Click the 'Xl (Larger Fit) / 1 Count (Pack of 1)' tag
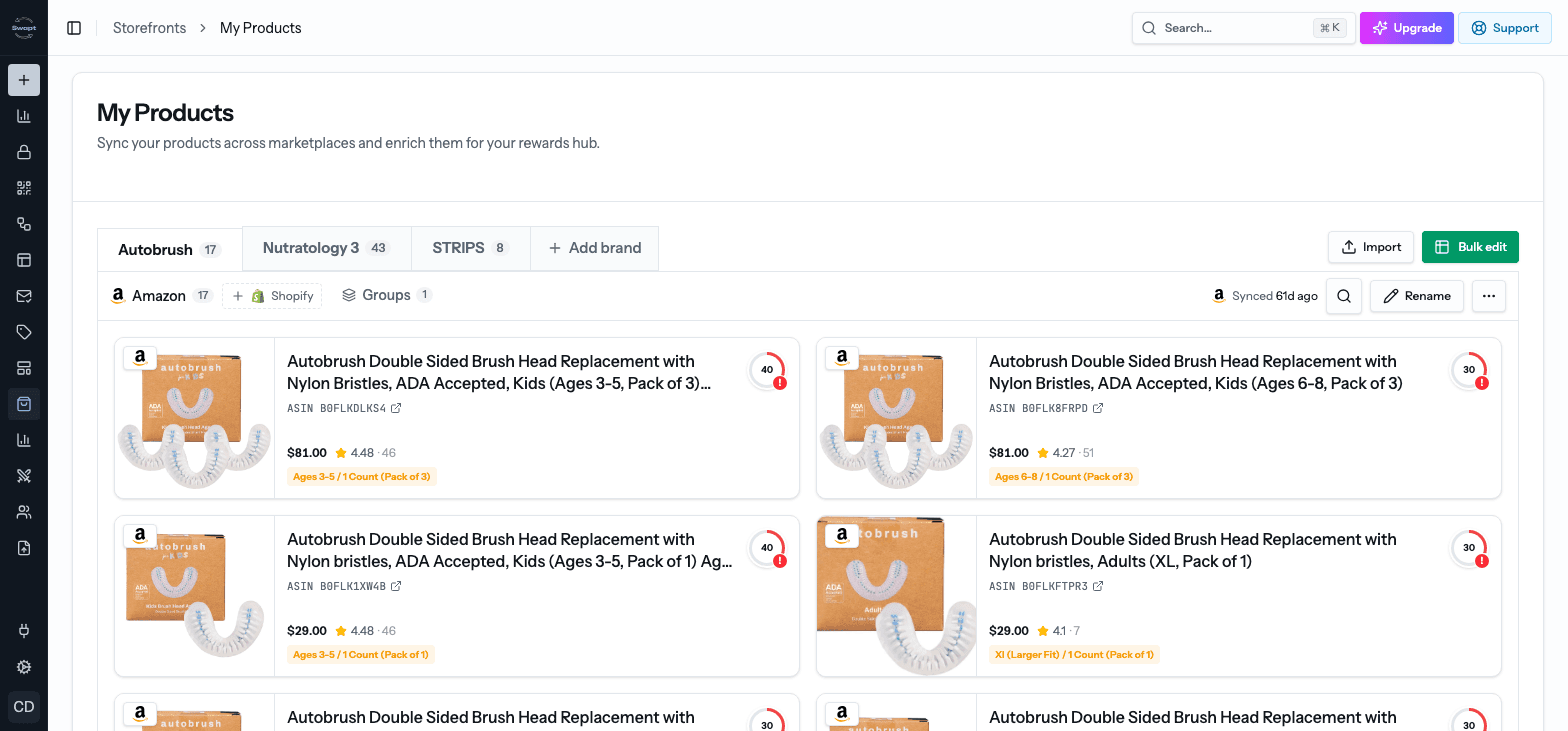Image resolution: width=1568 pixels, height=731 pixels. 1074,655
